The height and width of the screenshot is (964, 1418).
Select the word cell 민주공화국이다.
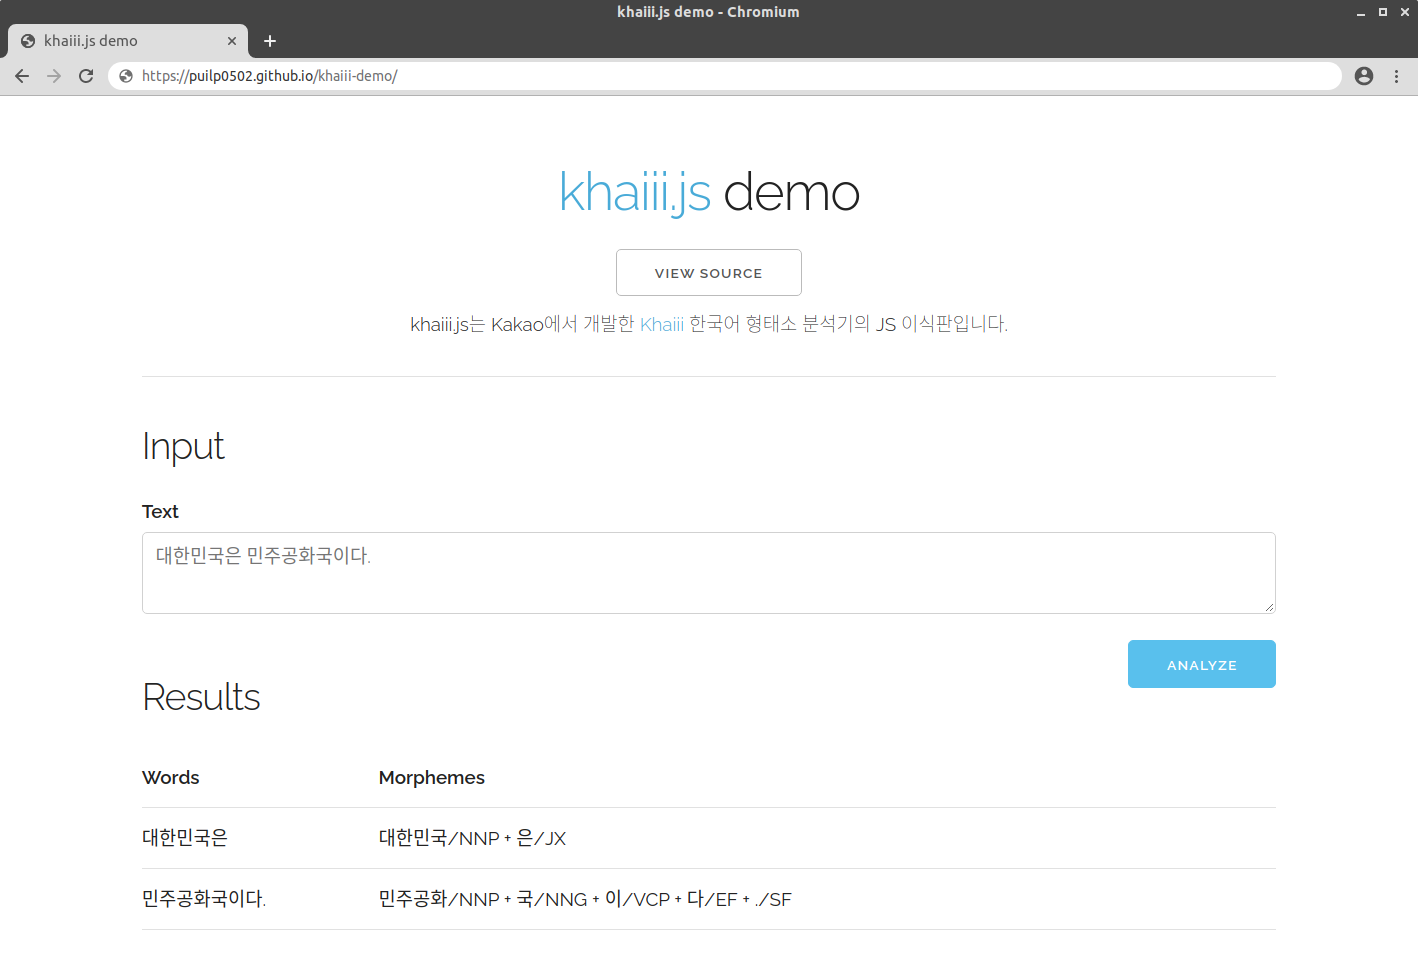click(204, 899)
